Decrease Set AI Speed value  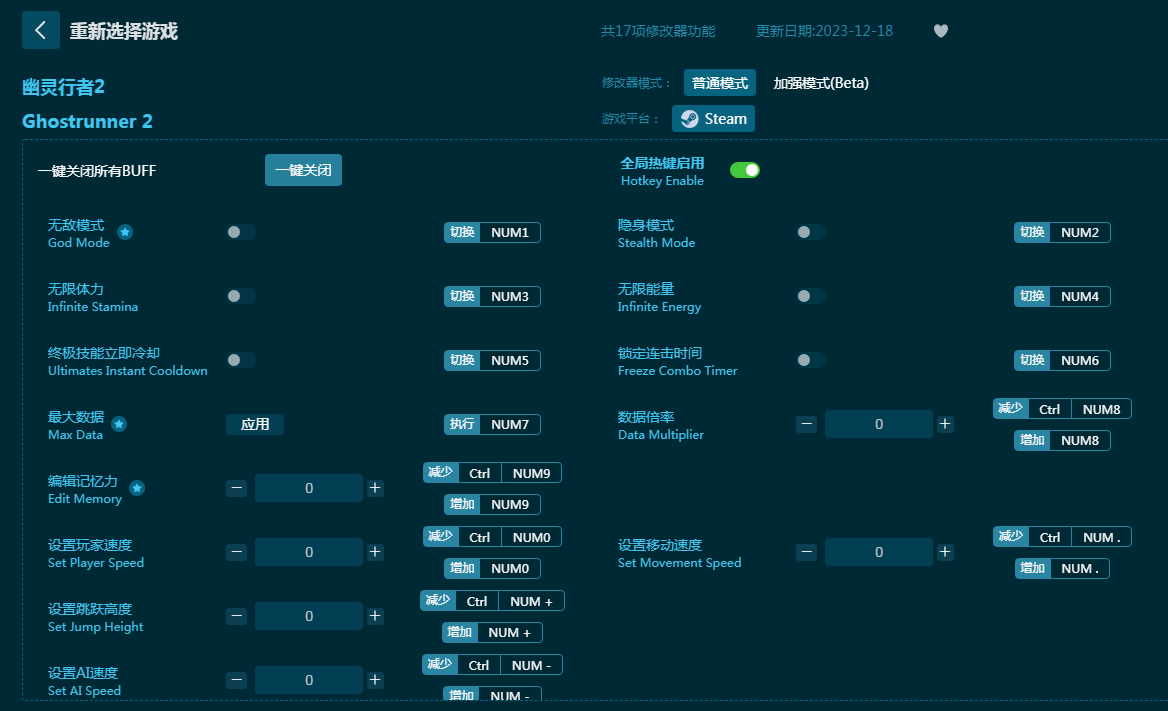237,680
